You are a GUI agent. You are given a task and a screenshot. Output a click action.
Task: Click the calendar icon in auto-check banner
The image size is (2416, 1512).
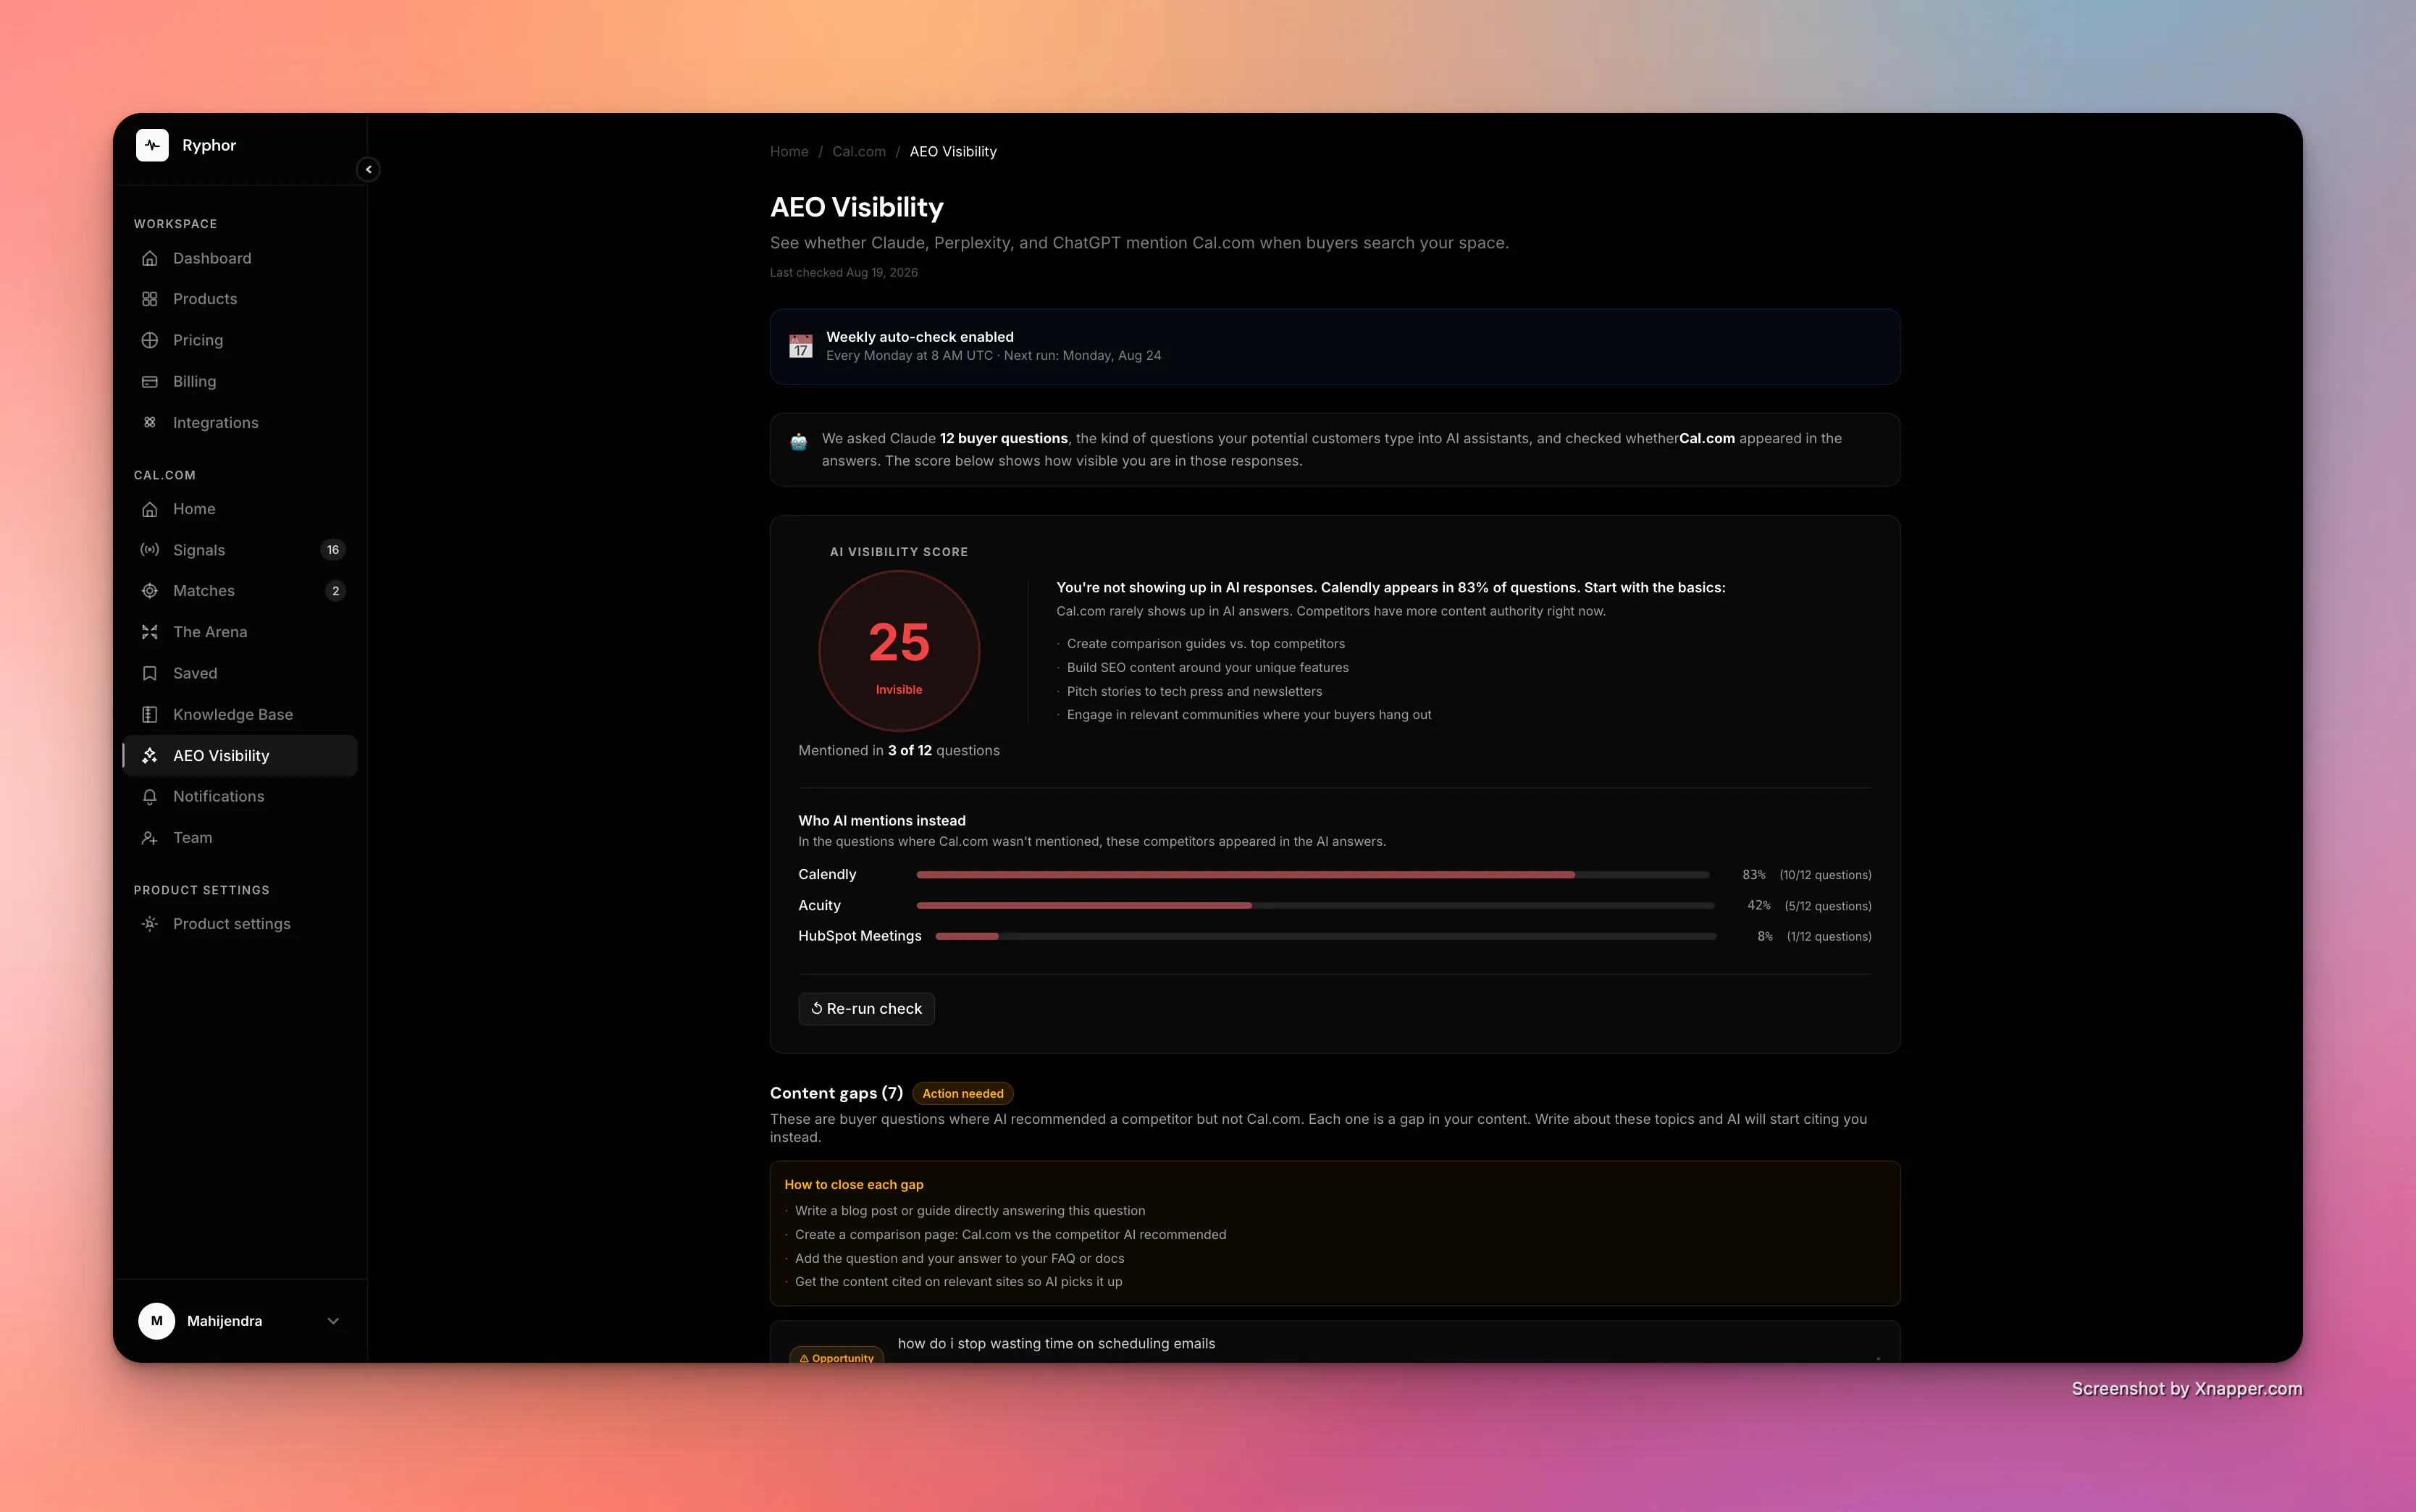[801, 346]
